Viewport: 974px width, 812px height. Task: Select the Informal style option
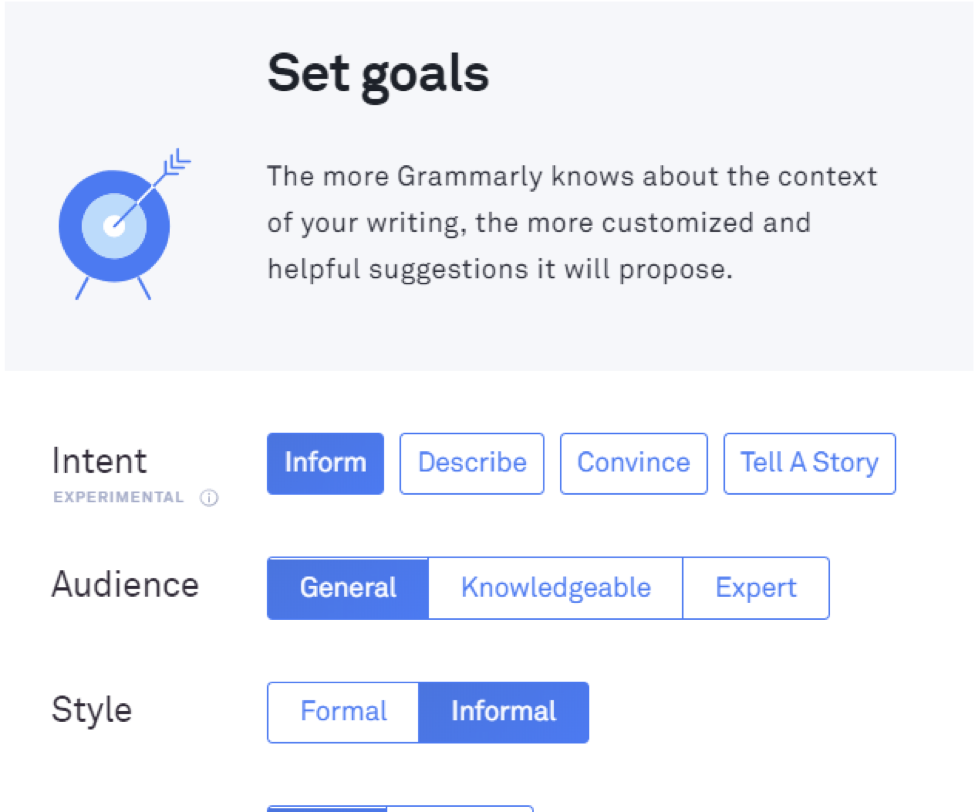pyautogui.click(x=503, y=712)
